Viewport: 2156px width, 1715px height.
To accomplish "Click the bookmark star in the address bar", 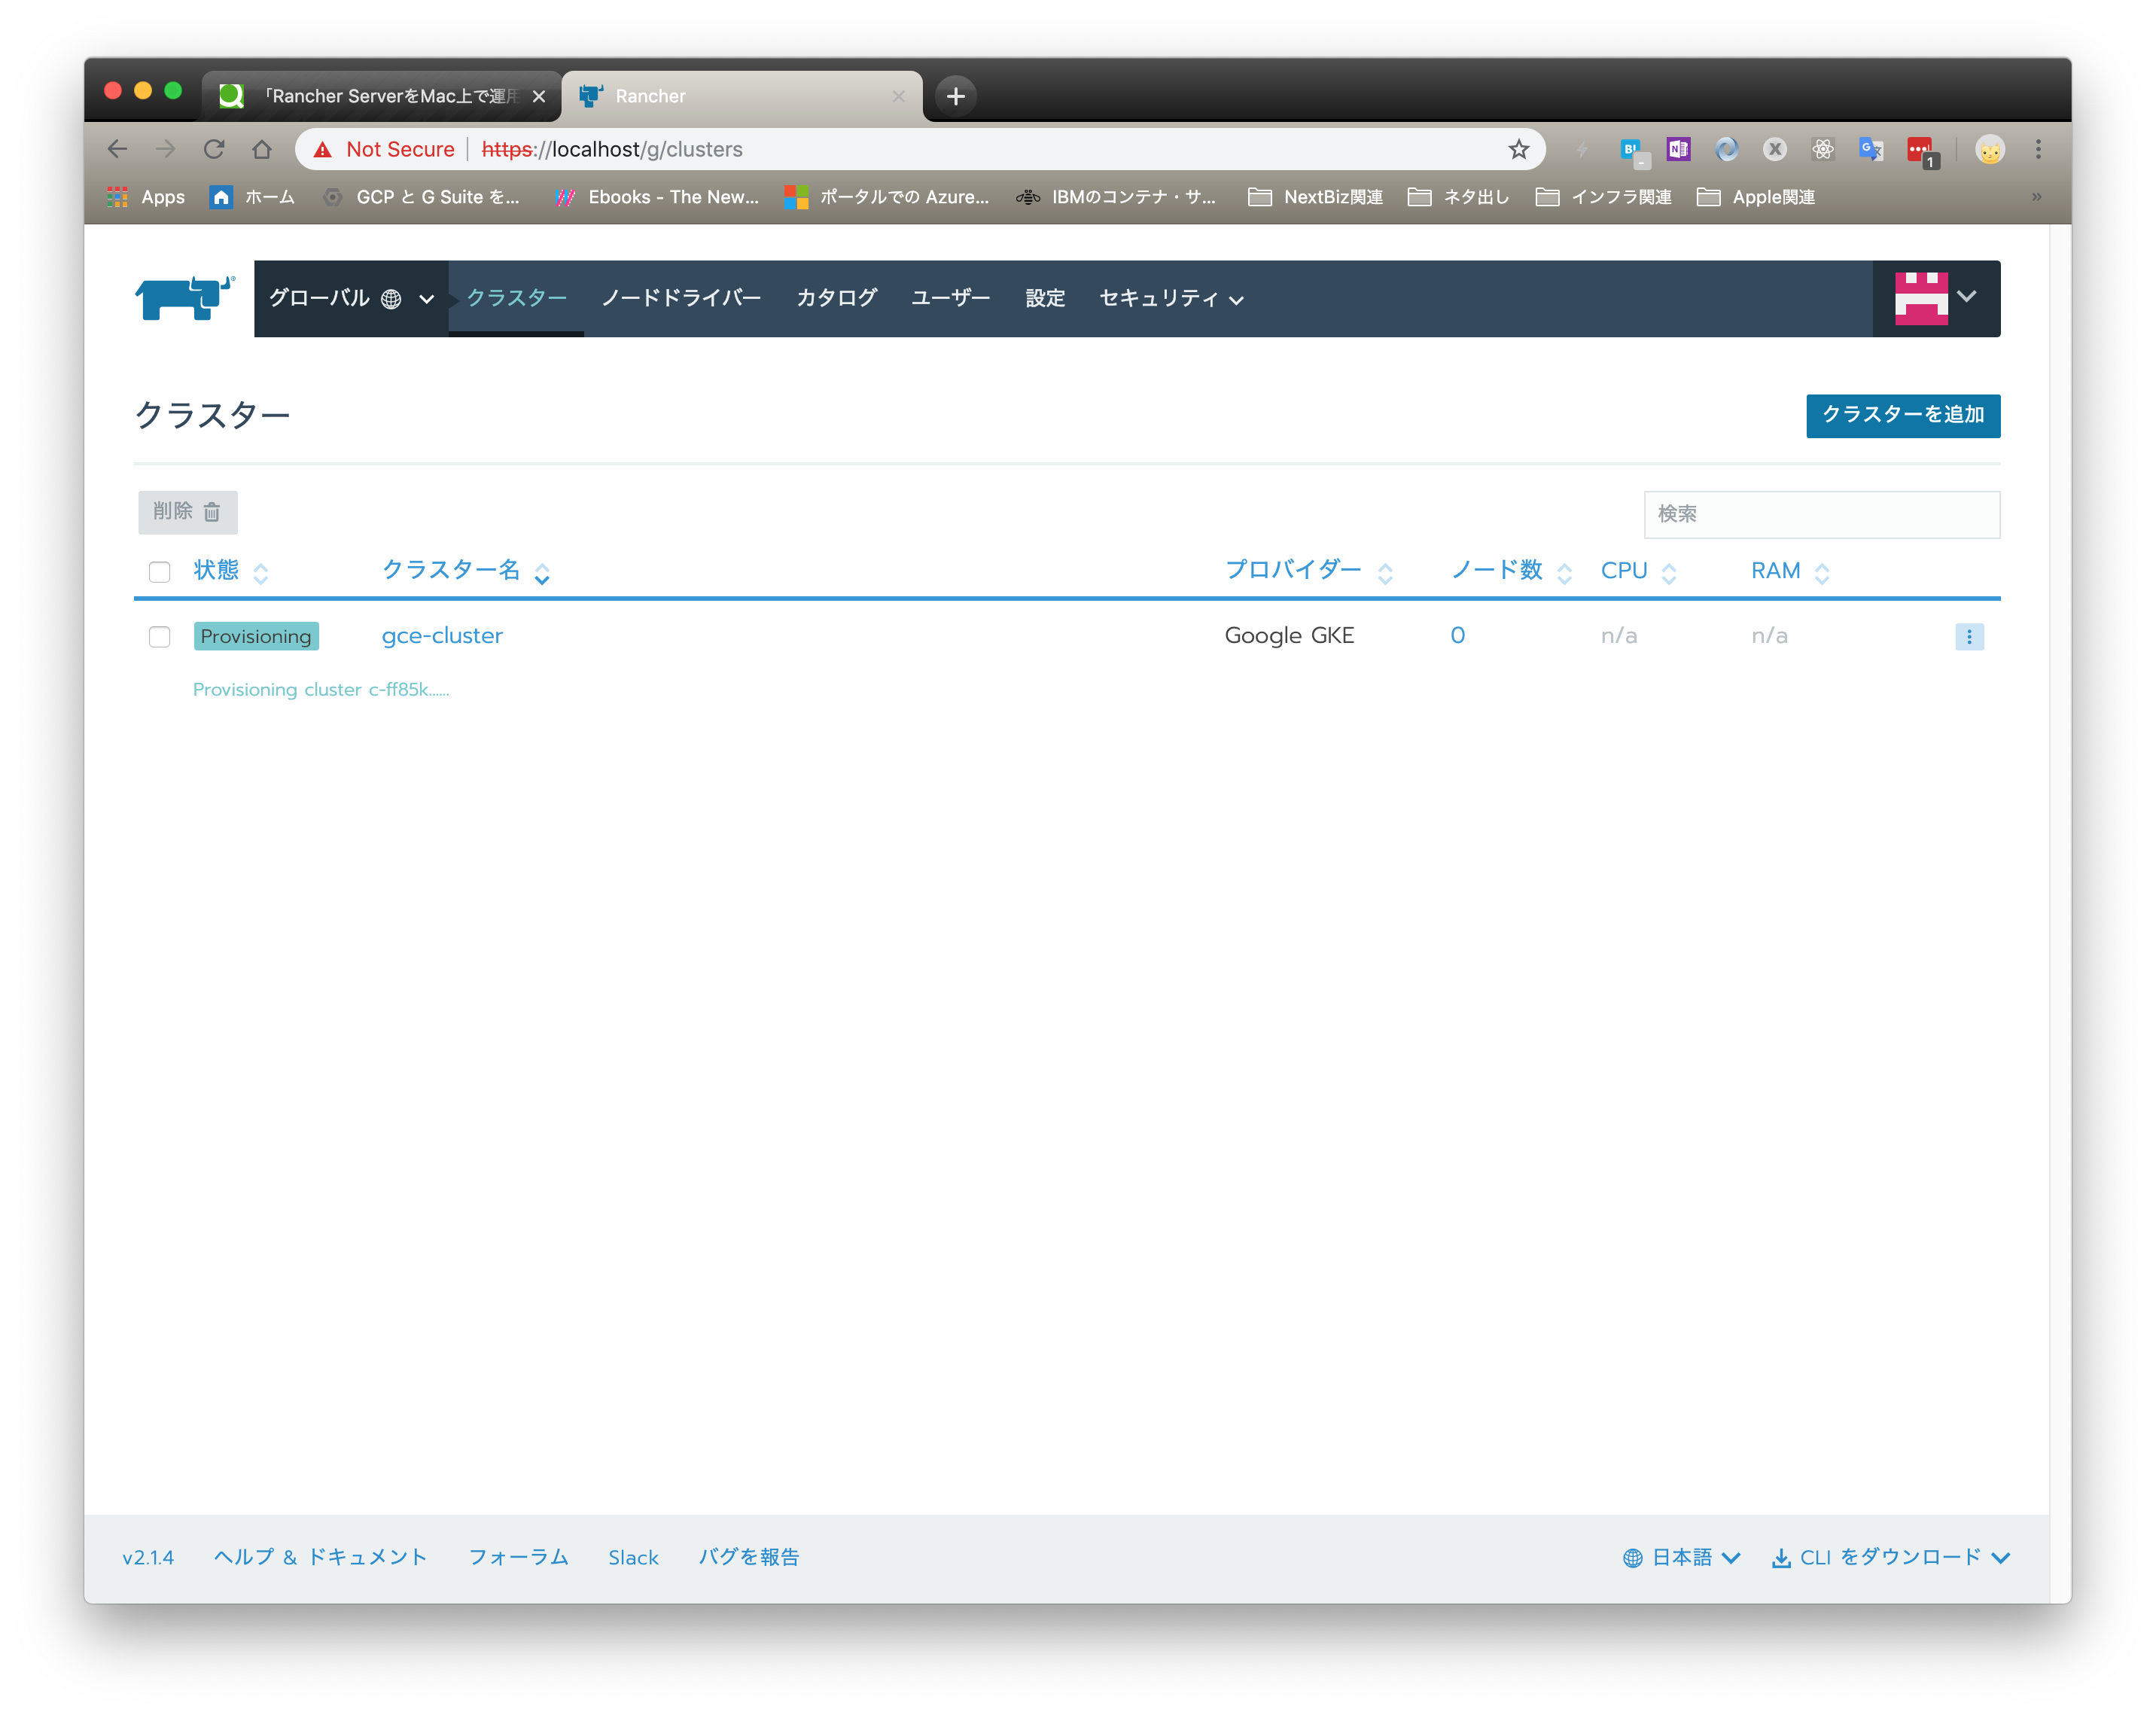I will pos(1518,149).
